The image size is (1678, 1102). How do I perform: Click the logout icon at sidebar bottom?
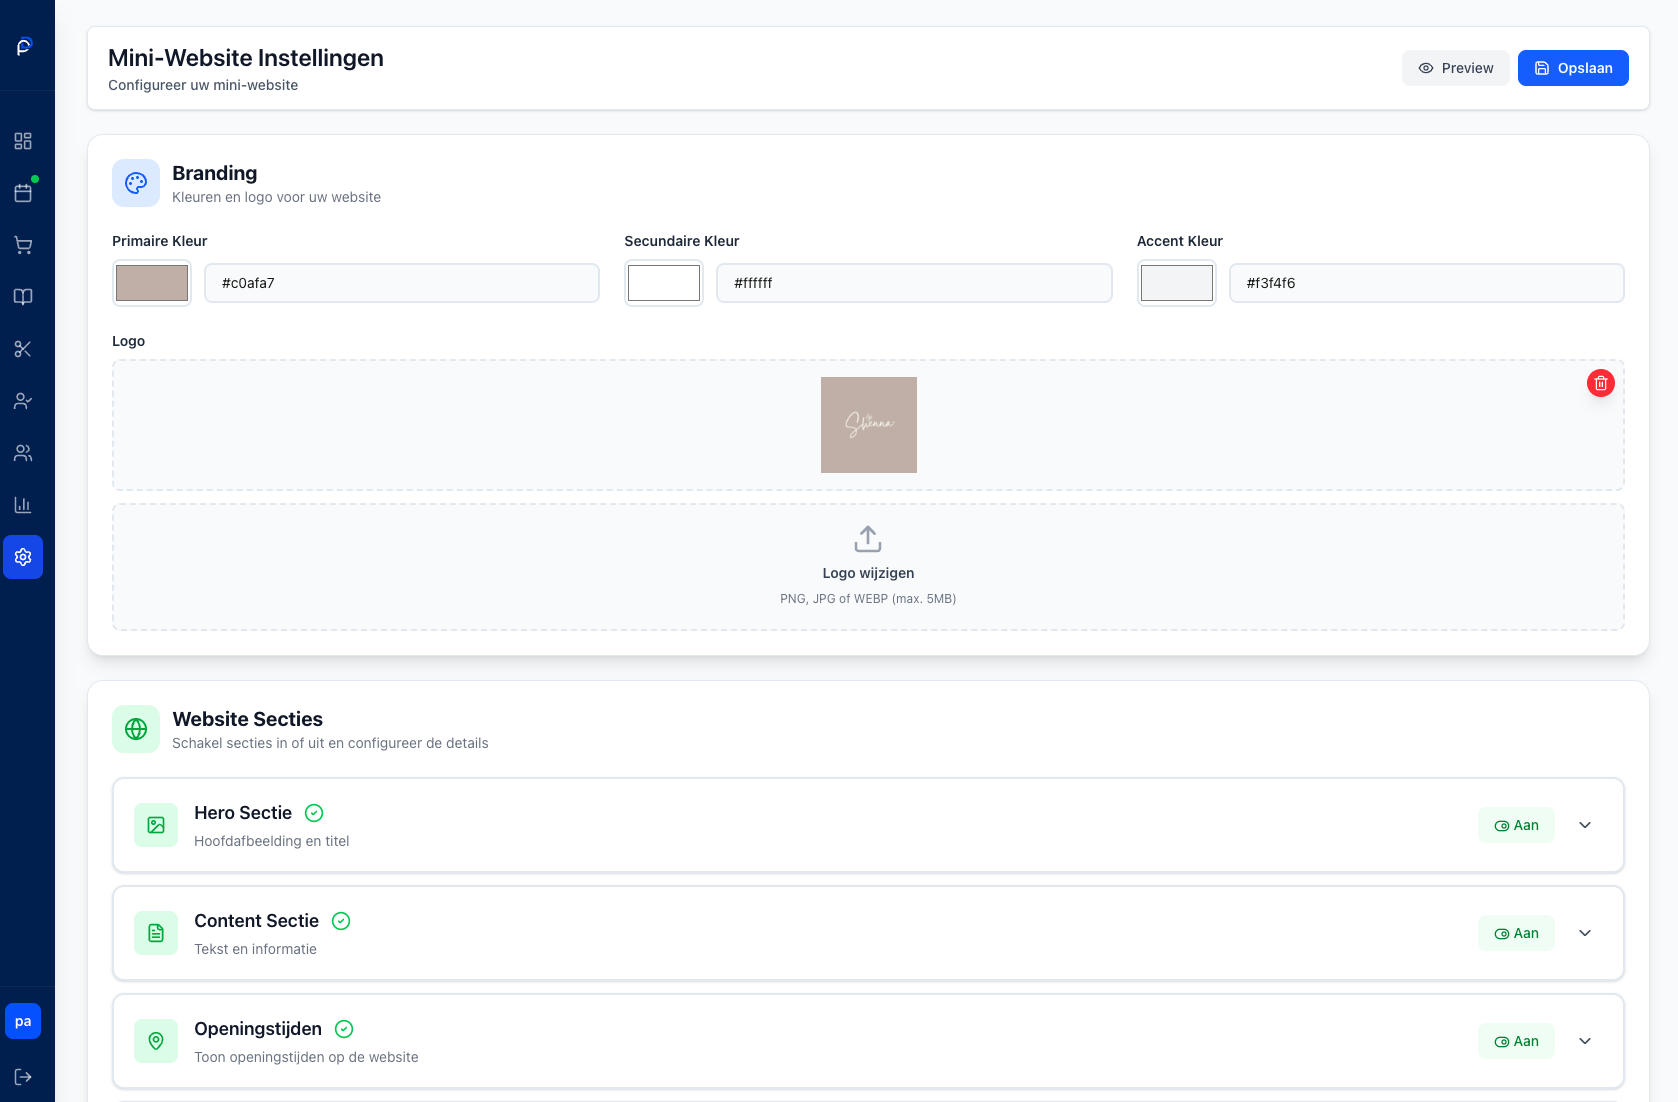point(23,1077)
